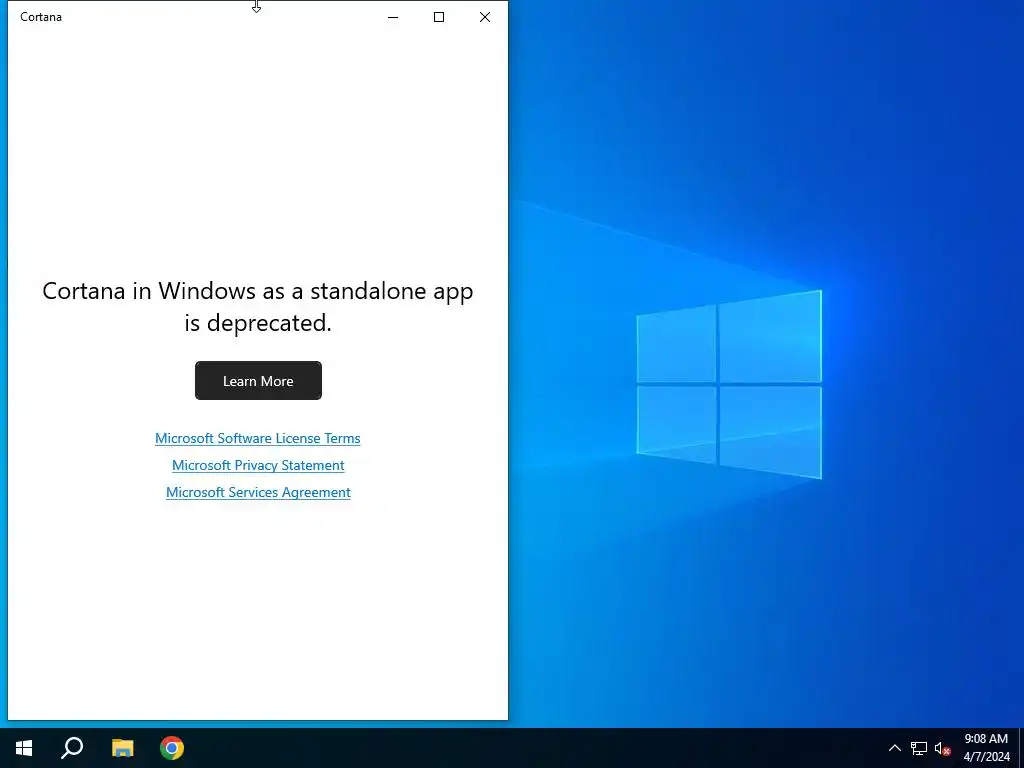The image size is (1024, 768).
Task: Click the Cortana title bar label
Action: pos(41,17)
